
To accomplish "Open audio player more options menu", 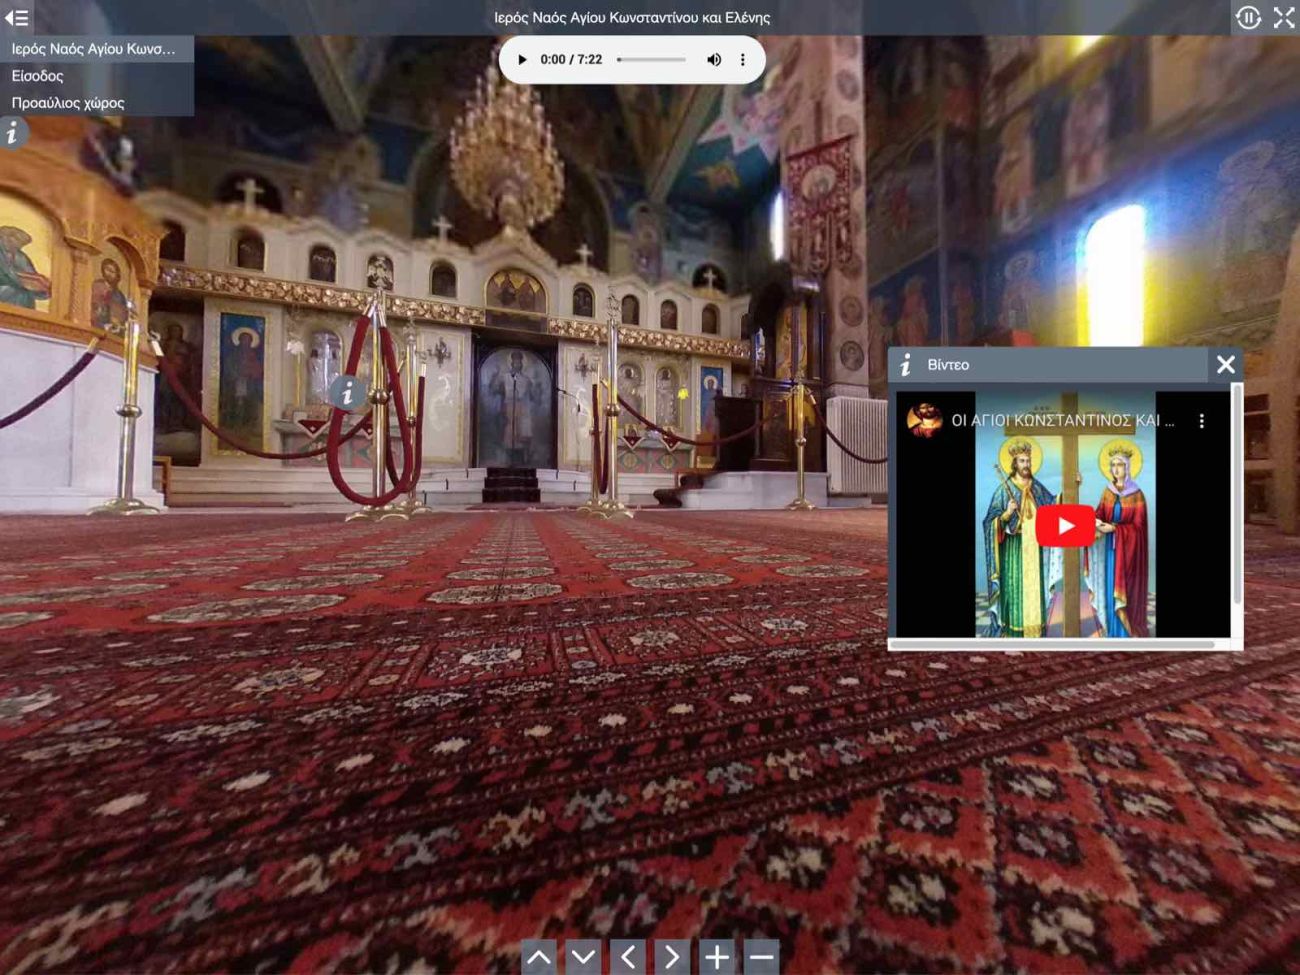I will click(x=743, y=60).
